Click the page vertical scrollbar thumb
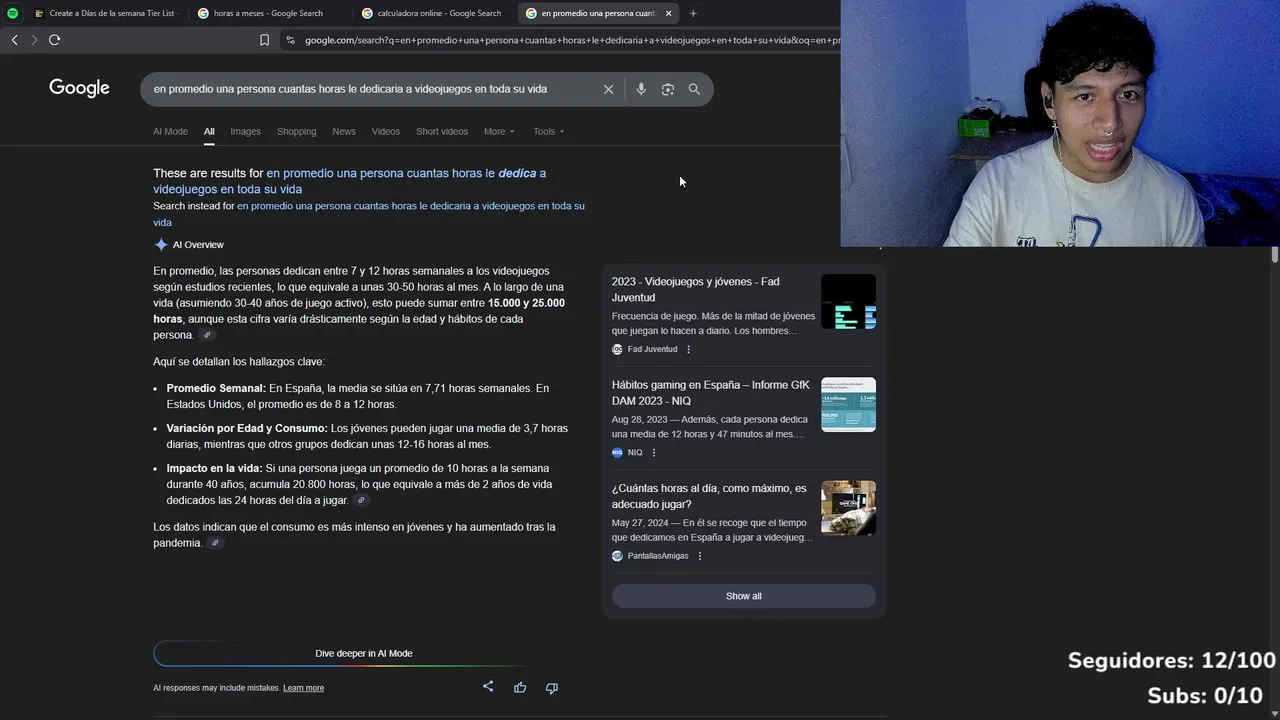 pyautogui.click(x=1274, y=254)
